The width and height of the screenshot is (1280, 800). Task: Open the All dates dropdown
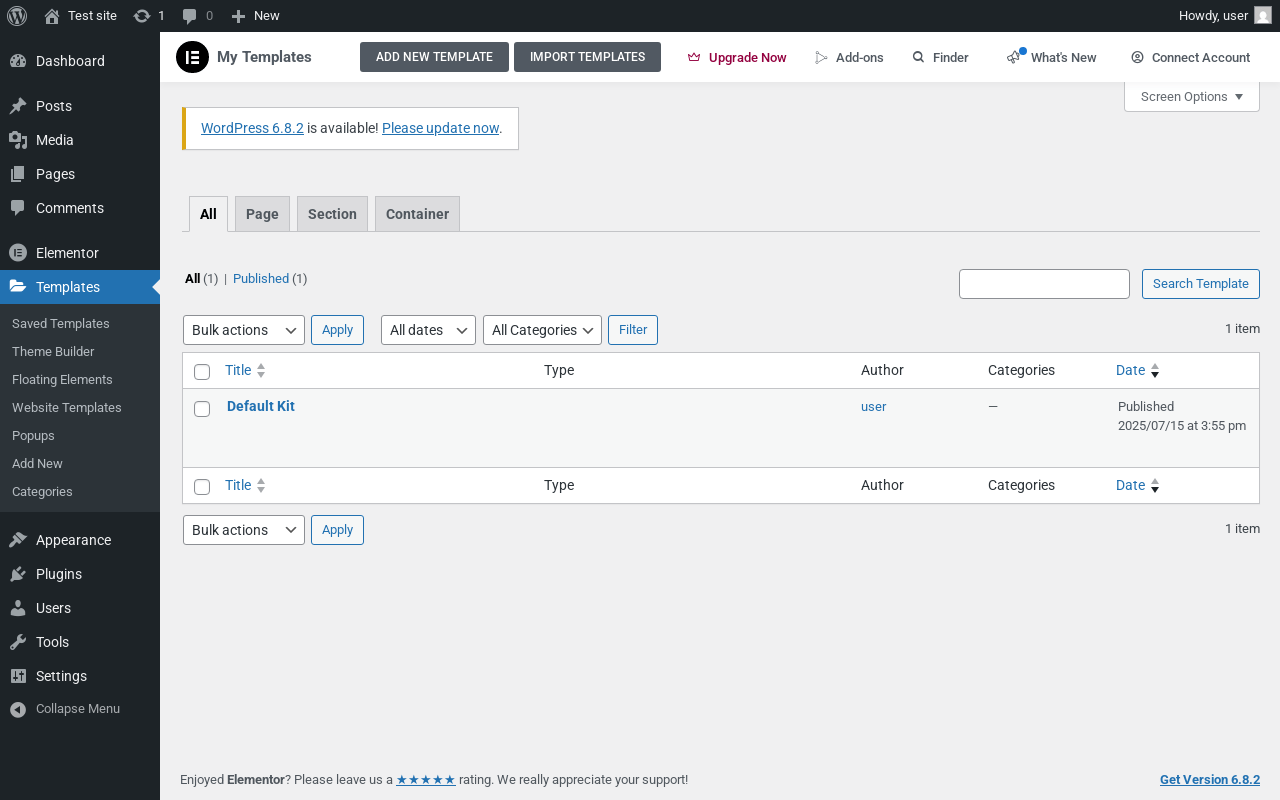428,330
